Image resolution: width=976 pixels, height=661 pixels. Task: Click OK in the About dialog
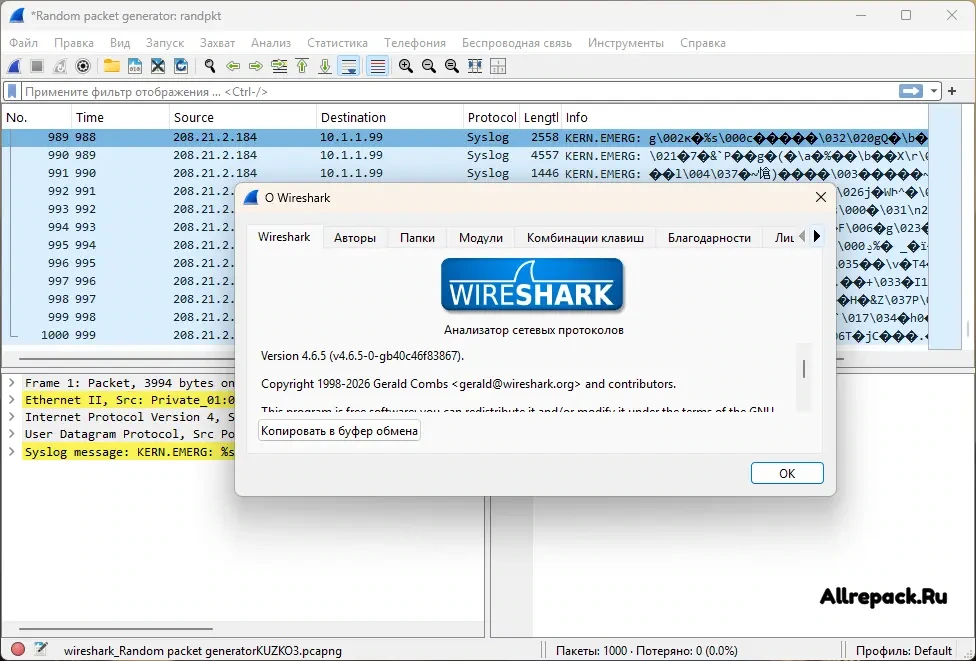click(x=787, y=473)
